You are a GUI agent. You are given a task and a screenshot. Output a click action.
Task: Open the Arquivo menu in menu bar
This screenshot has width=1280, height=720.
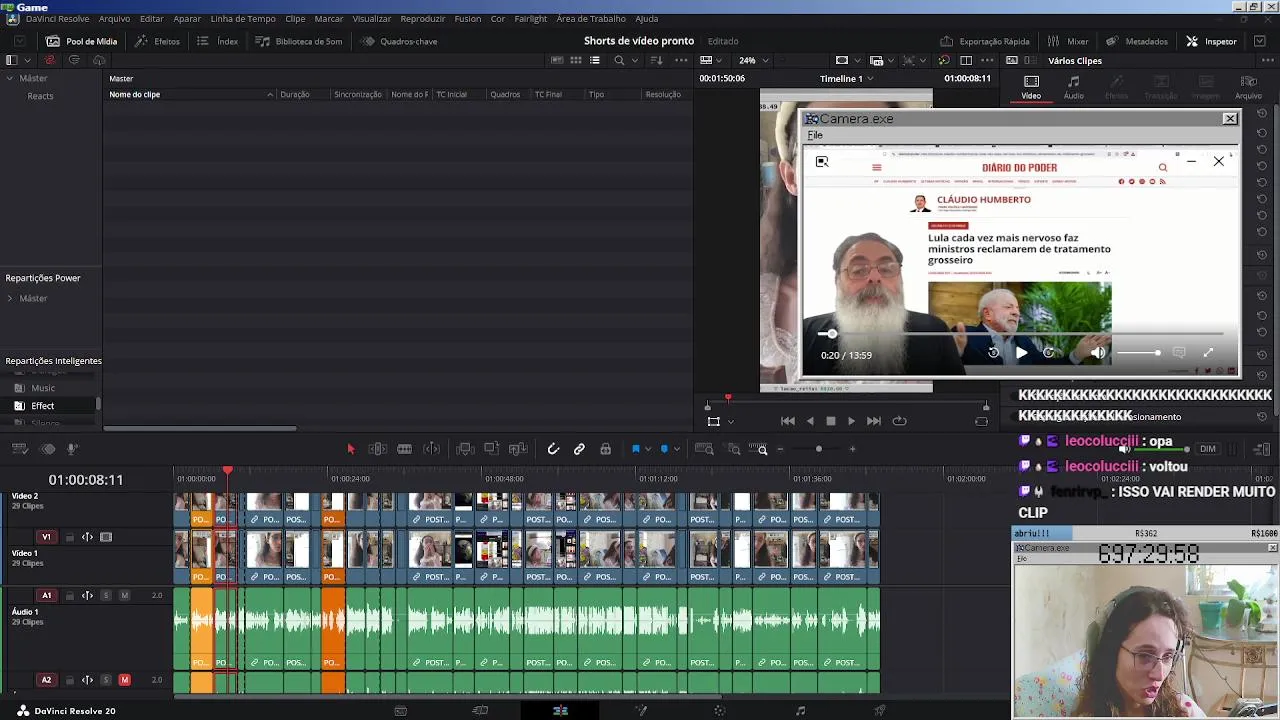(x=114, y=19)
